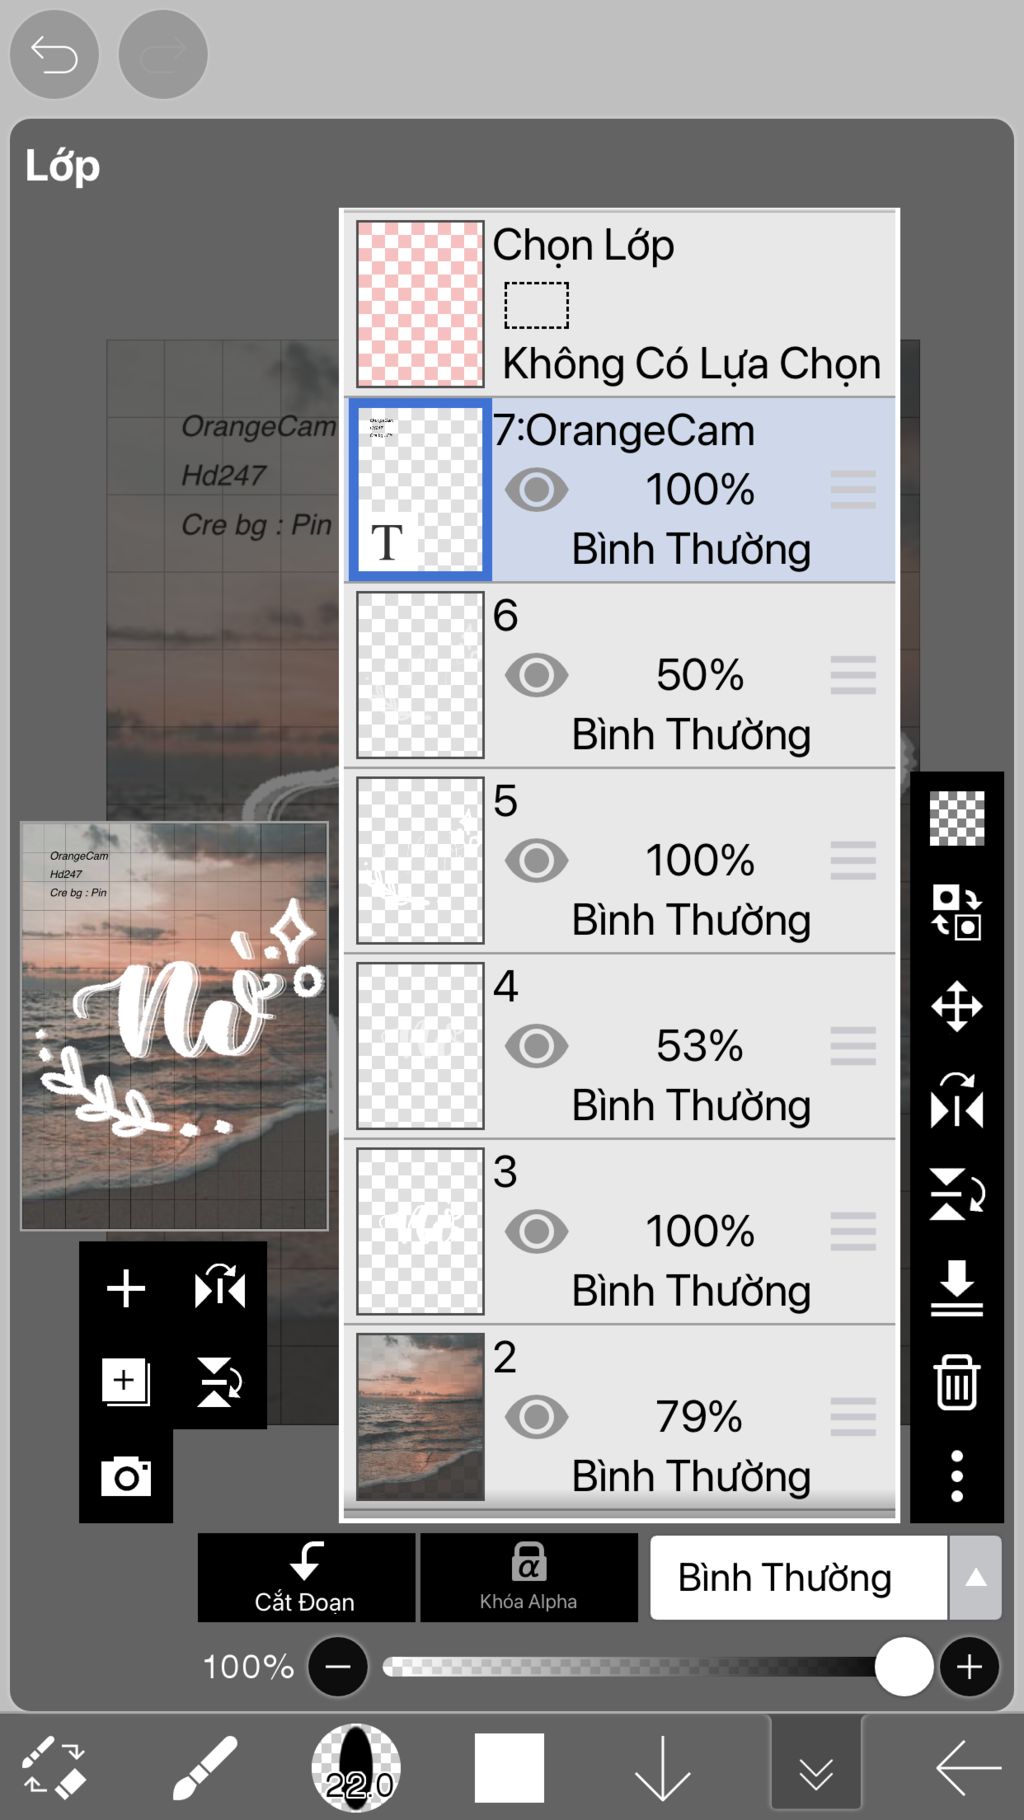The image size is (1024, 1820).
Task: Tap the camera import icon
Action: click(x=126, y=1476)
